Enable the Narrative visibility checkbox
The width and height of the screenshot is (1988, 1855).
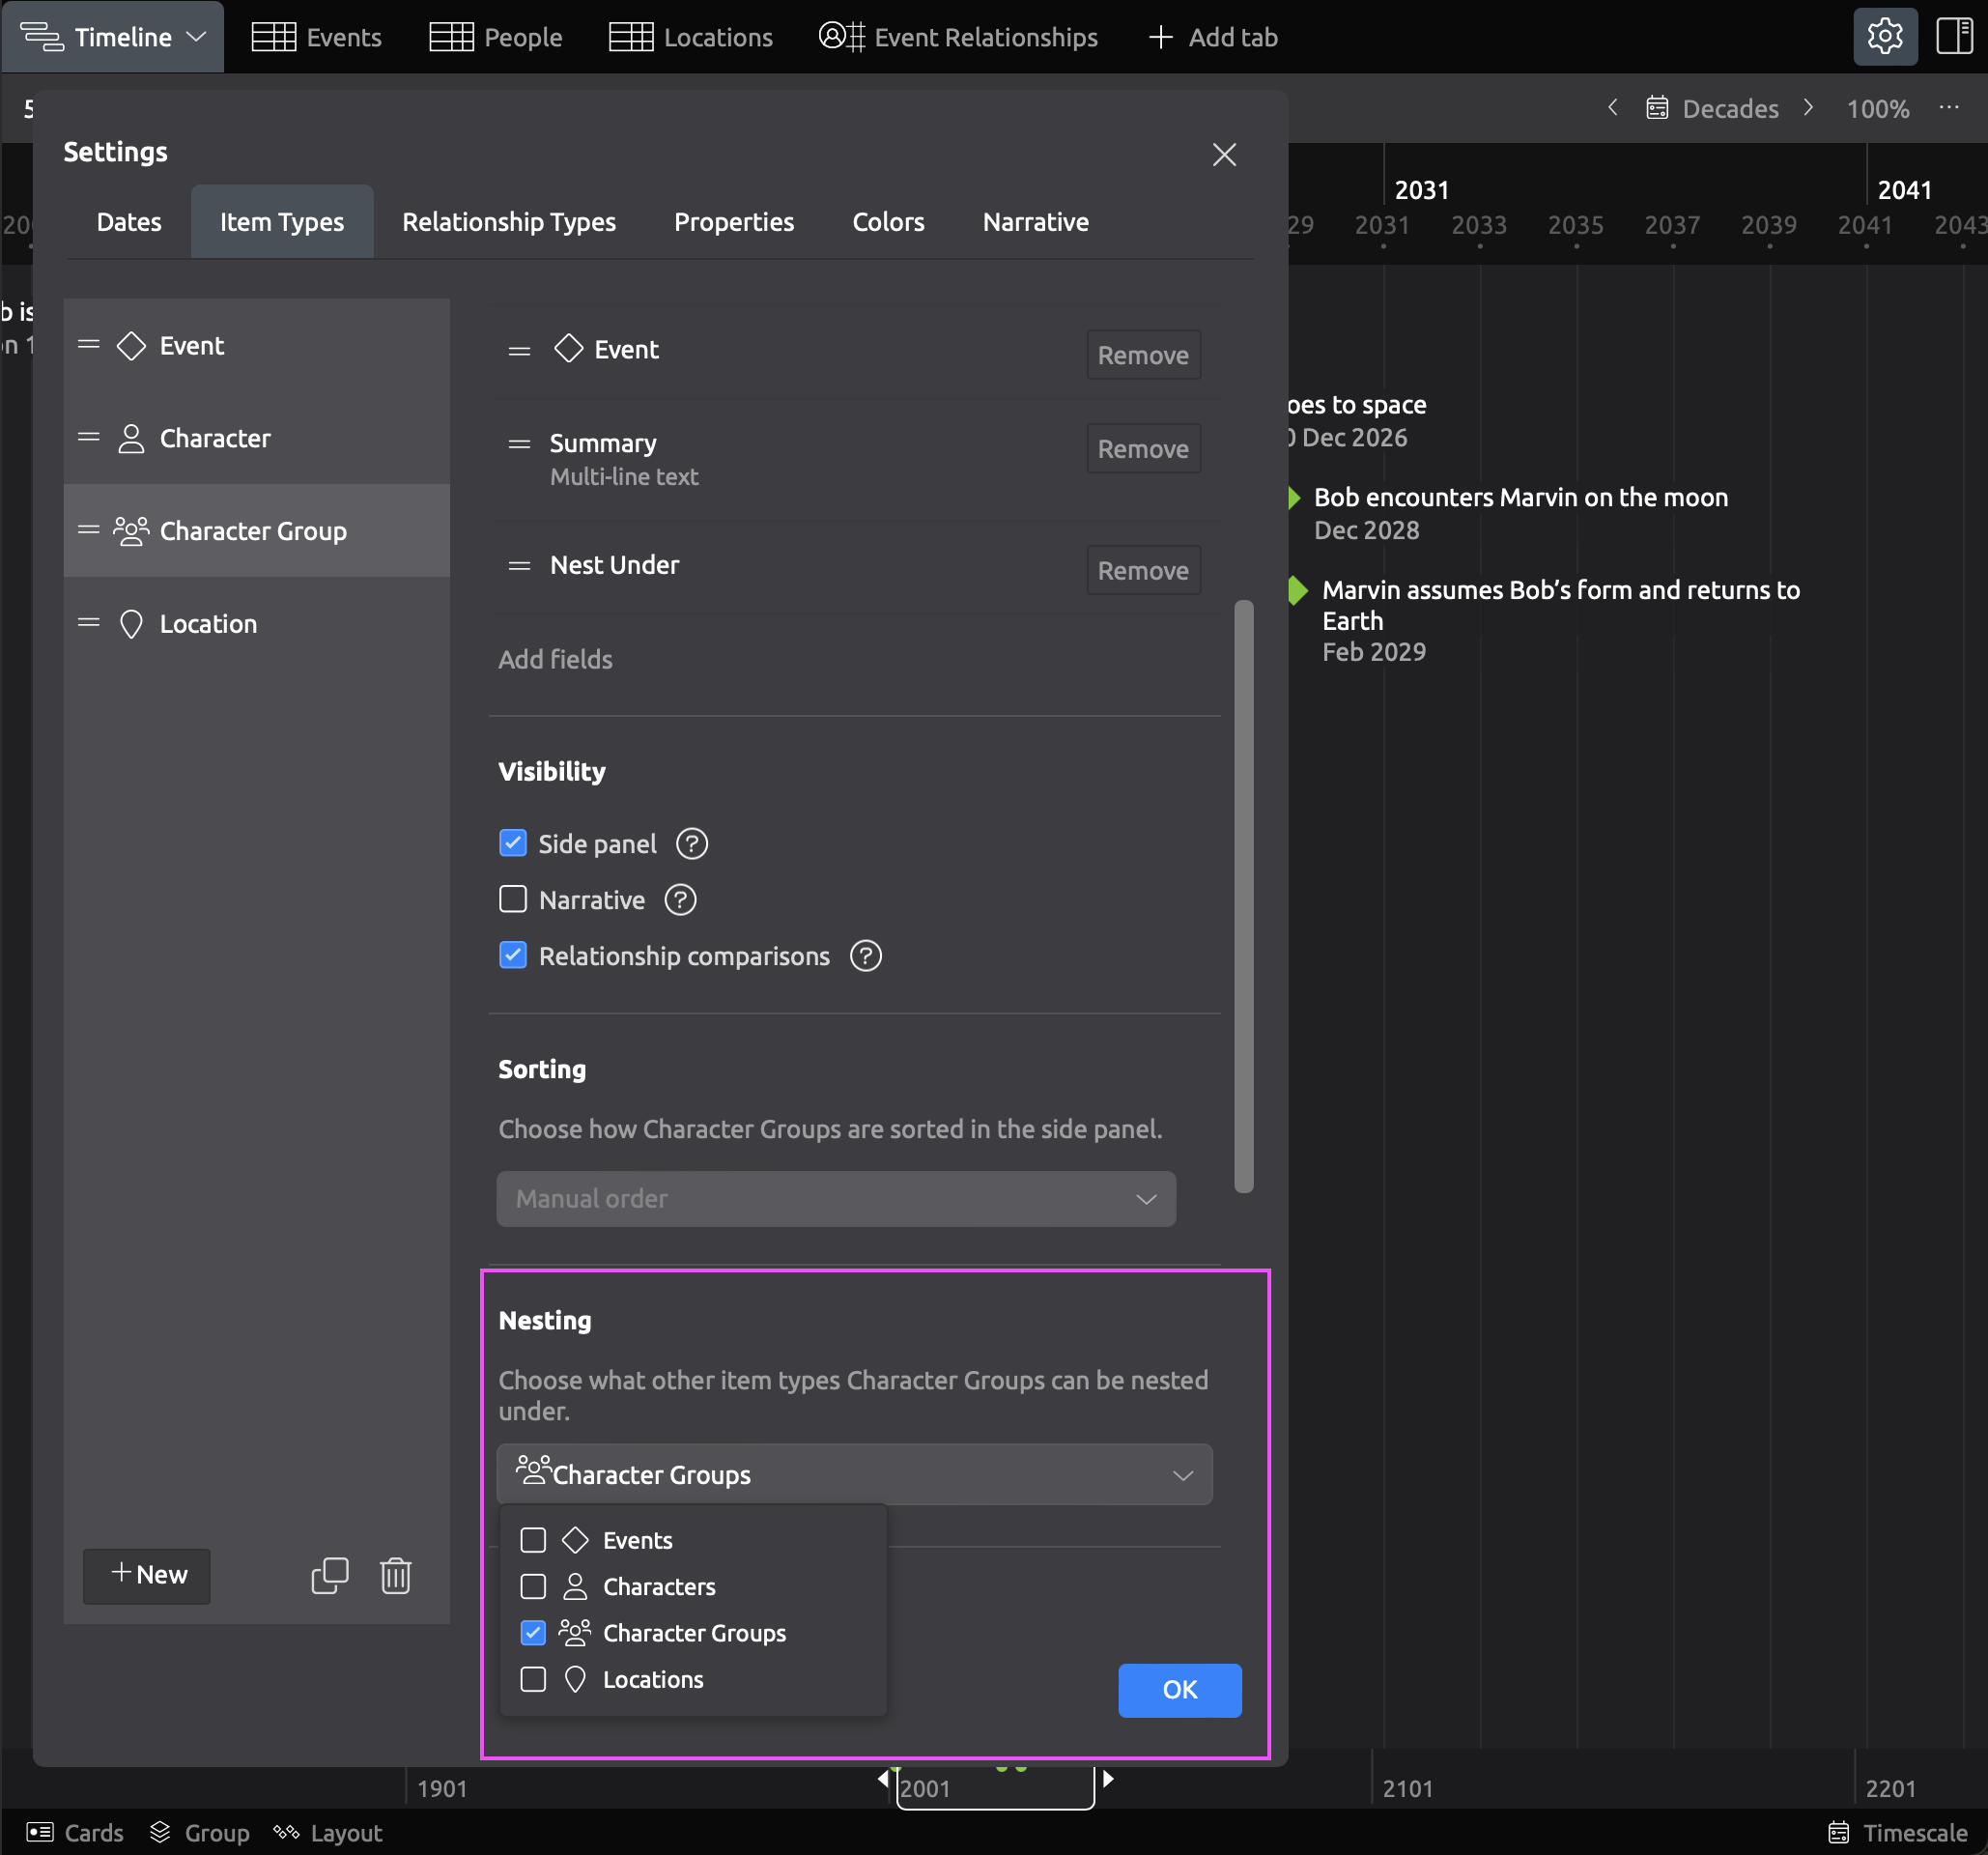pos(513,900)
